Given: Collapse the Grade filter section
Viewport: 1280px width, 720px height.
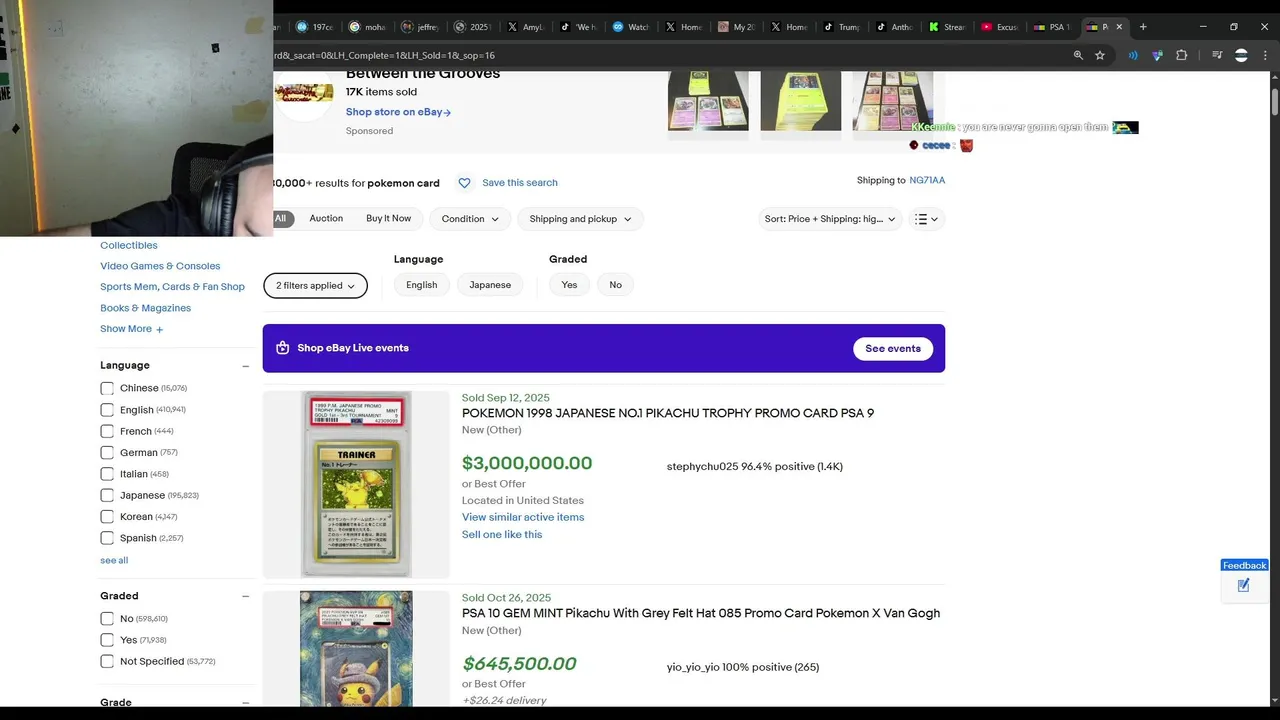Looking at the screenshot, I should 245,703.
